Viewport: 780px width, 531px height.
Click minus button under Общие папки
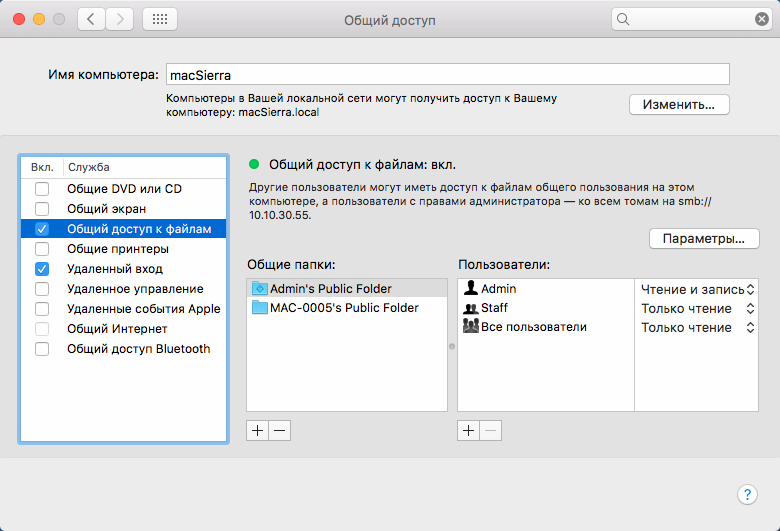tap(279, 430)
